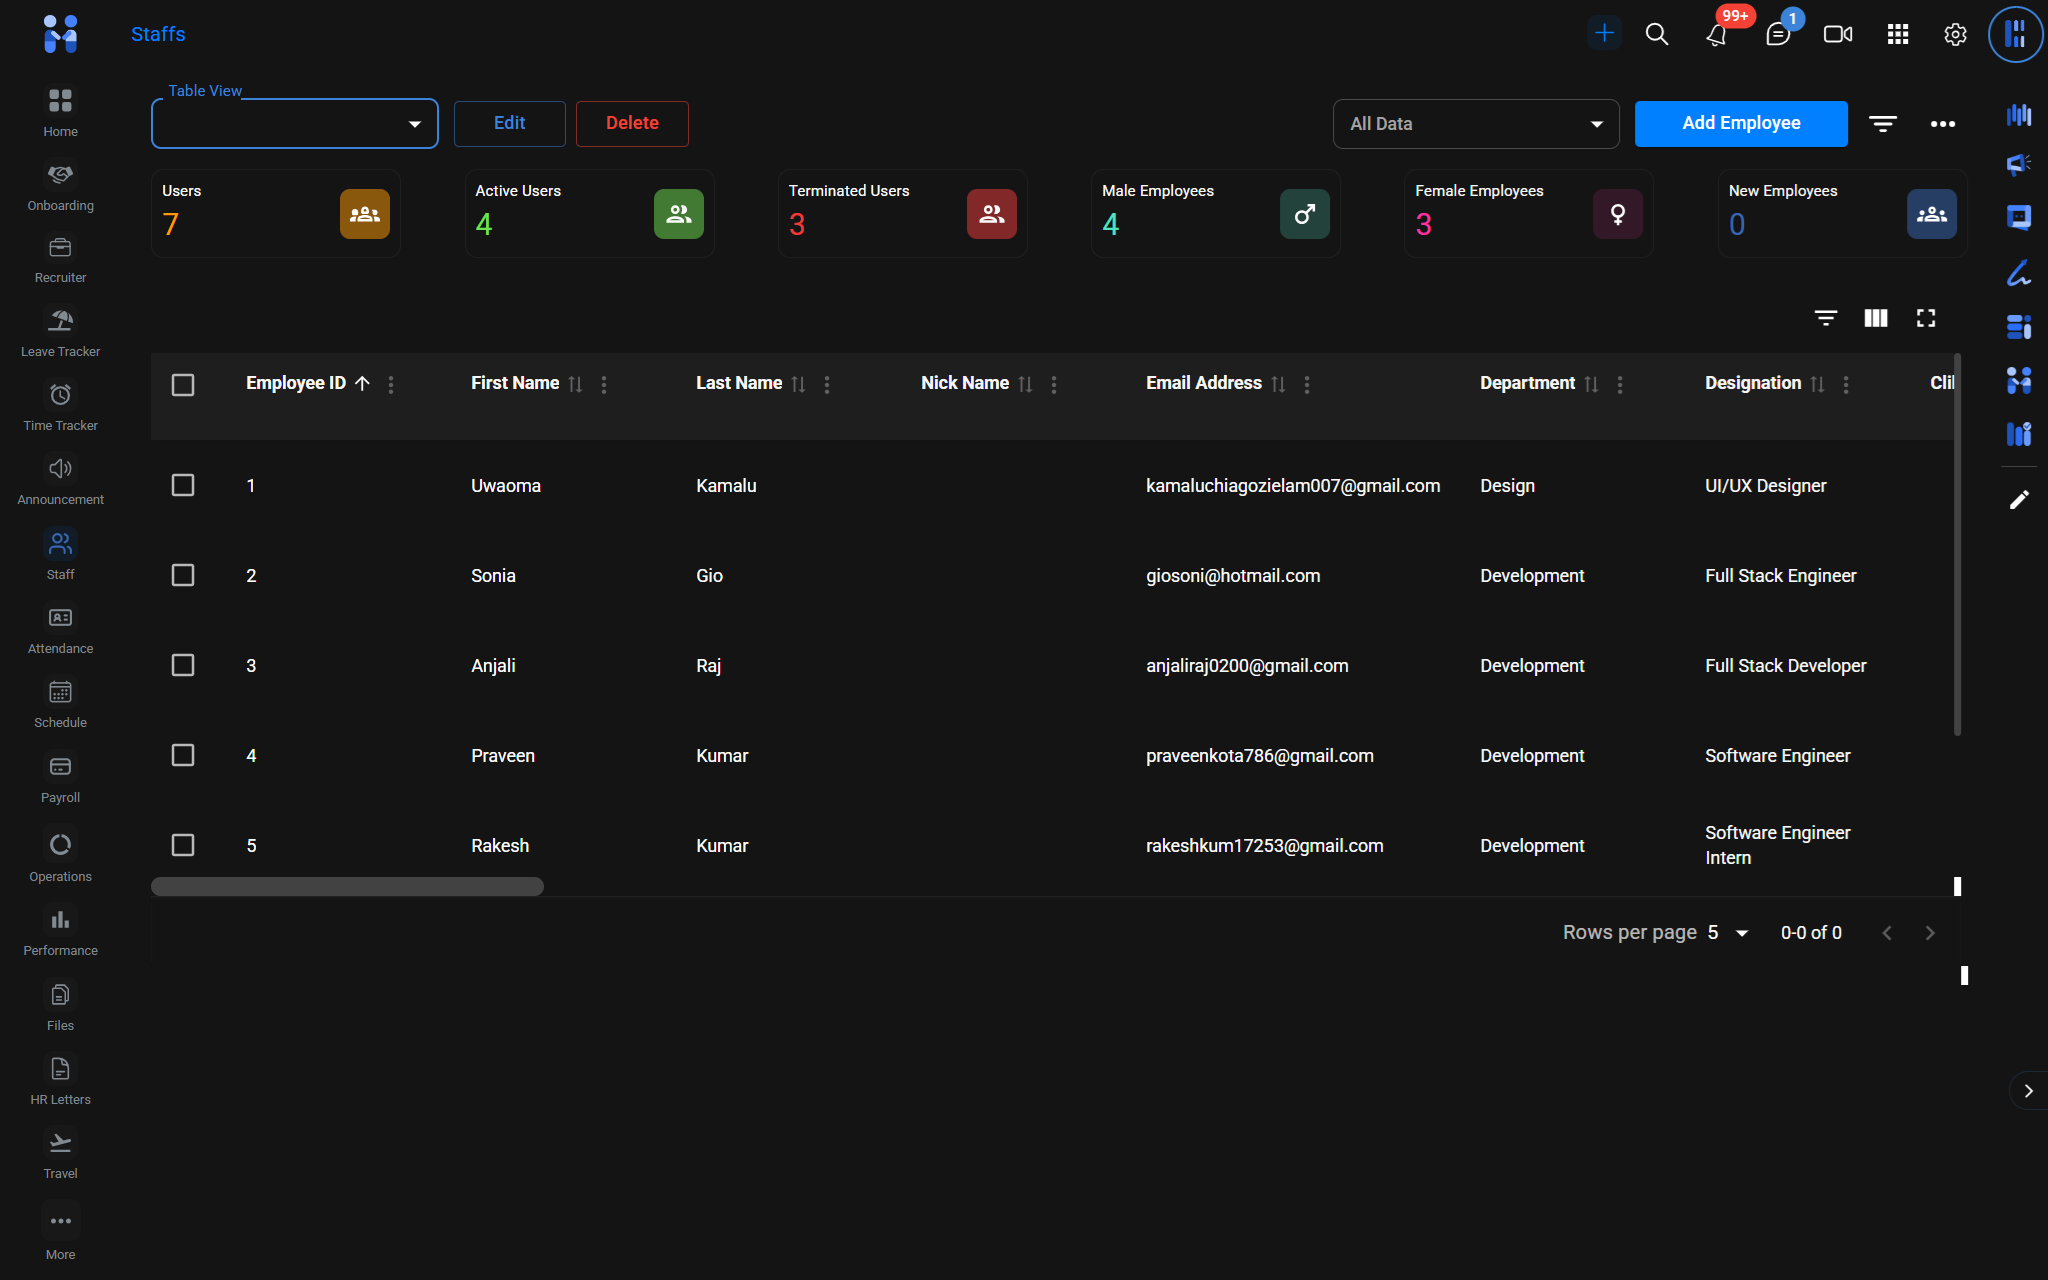Tick checkbox for employee Anjali Raj

tap(183, 665)
